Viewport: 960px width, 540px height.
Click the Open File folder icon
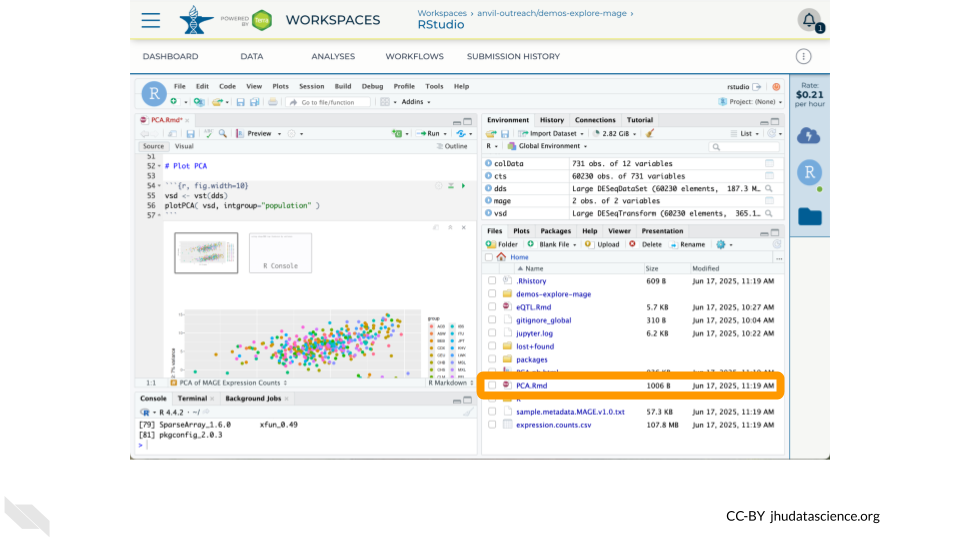[x=217, y=102]
